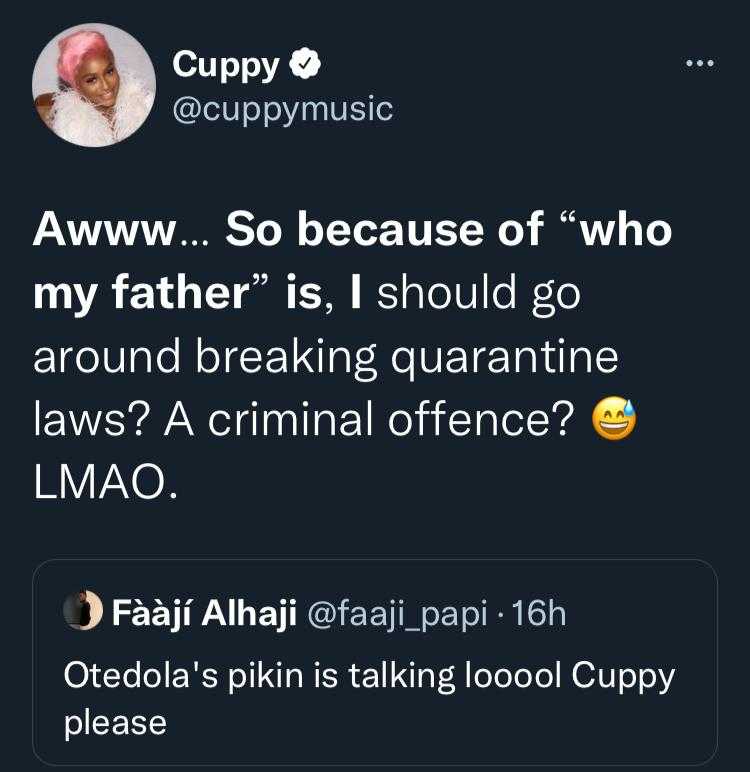Click the sweat-smile emoji in the tweet
This screenshot has width=750, height=772.
(614, 418)
